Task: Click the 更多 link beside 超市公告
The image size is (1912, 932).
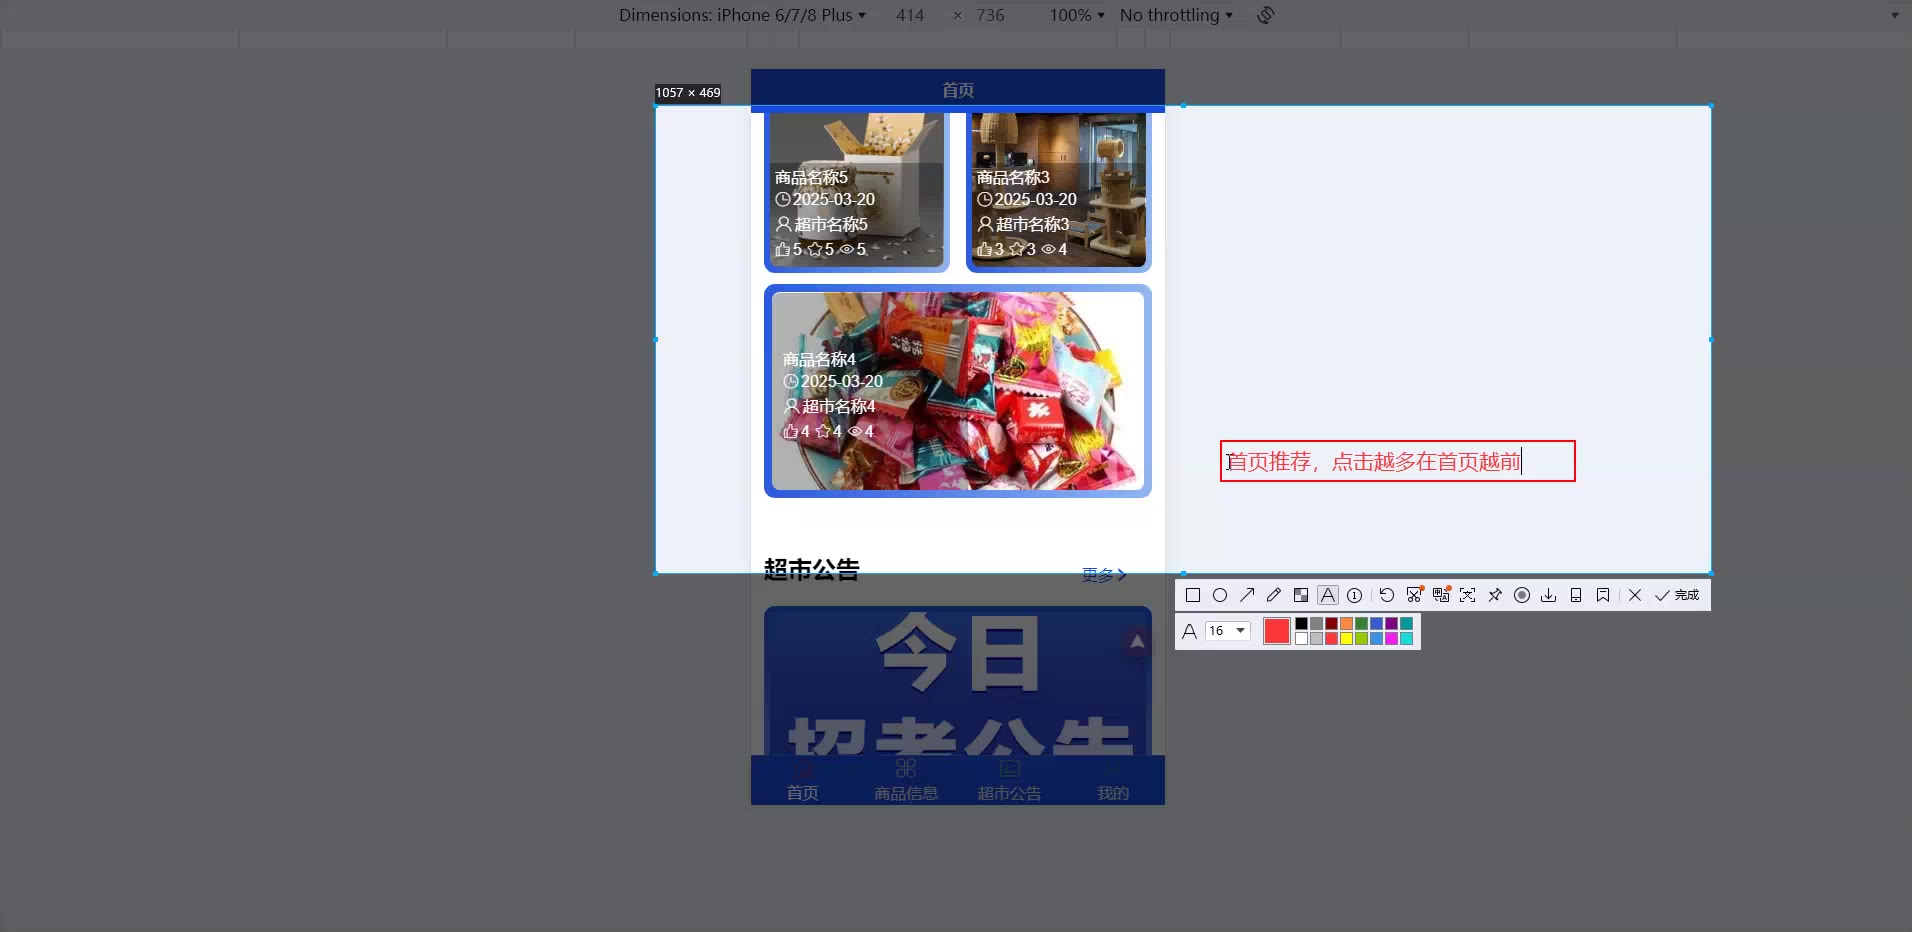Action: tap(1104, 575)
